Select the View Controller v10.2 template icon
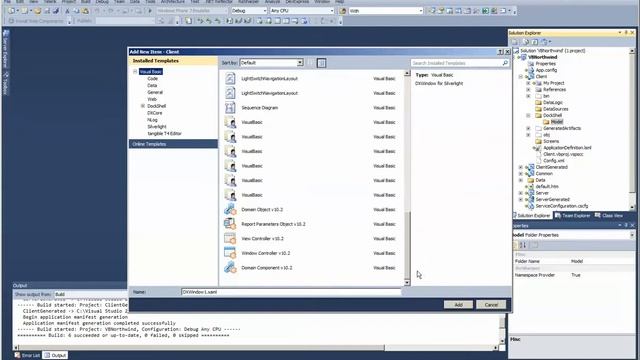The image size is (640, 360). 230,238
